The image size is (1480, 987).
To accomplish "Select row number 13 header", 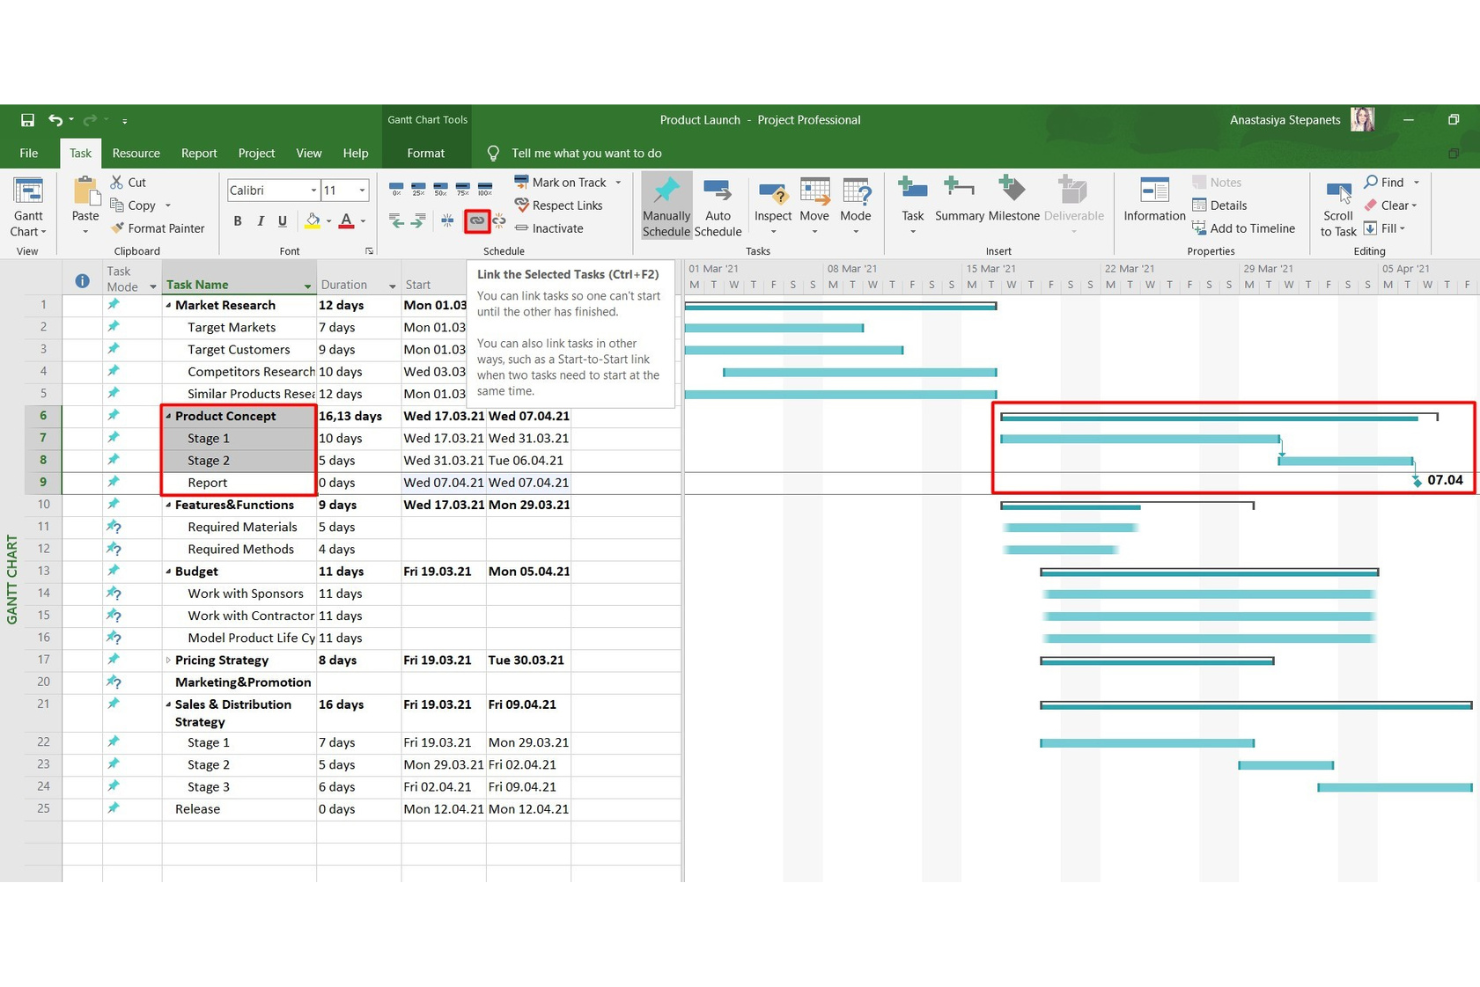I will 43,571.
